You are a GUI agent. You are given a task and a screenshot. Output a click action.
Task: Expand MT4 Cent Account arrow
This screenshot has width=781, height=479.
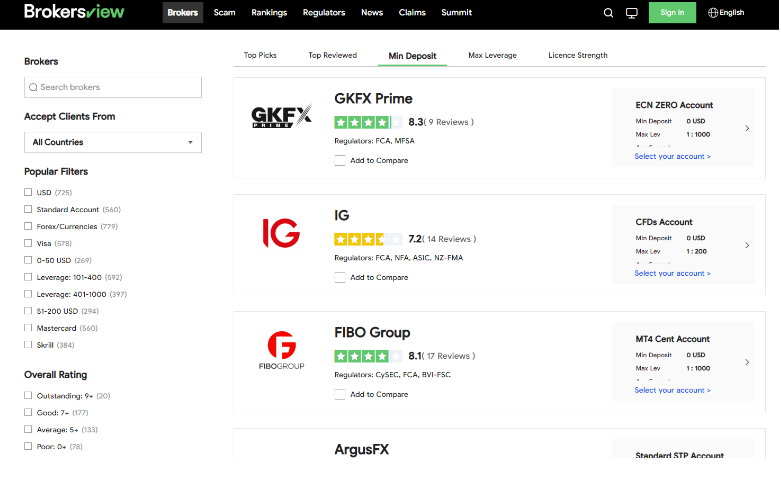[747, 362]
